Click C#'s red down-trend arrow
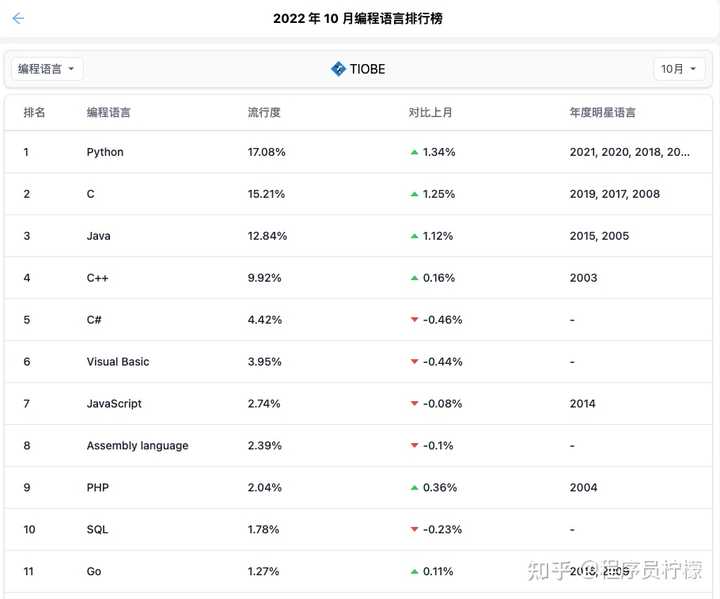The image size is (720, 599). click(414, 320)
